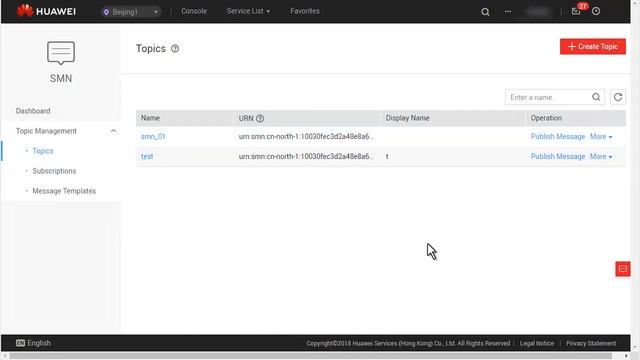Open Legal Notice link
The height and width of the screenshot is (360, 640).
(537, 343)
